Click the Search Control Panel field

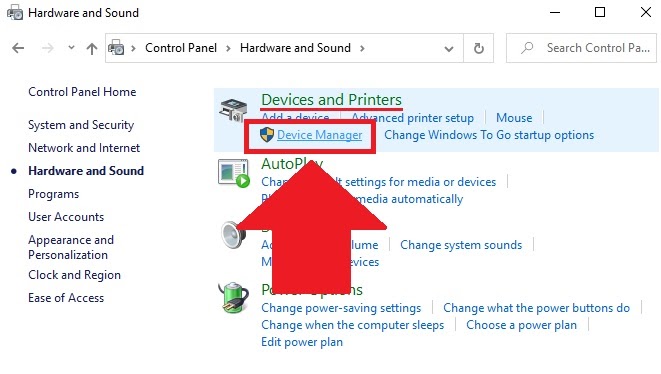click(581, 48)
